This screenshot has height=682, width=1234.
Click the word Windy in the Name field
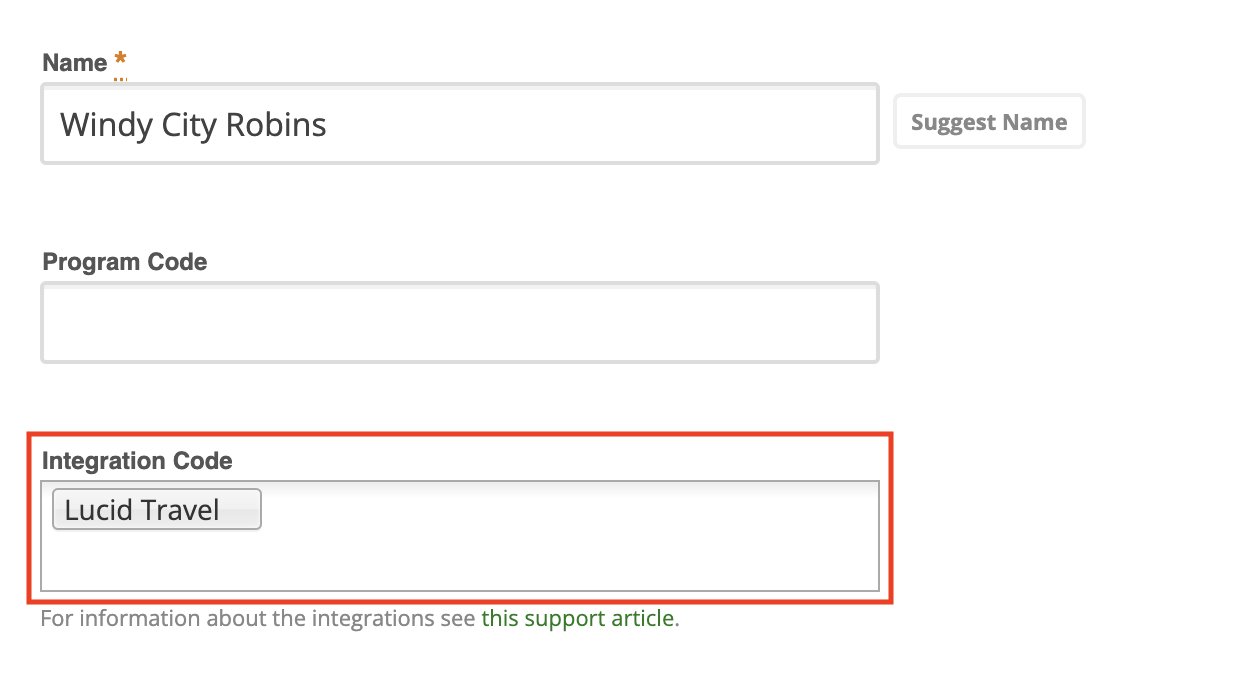click(x=93, y=124)
